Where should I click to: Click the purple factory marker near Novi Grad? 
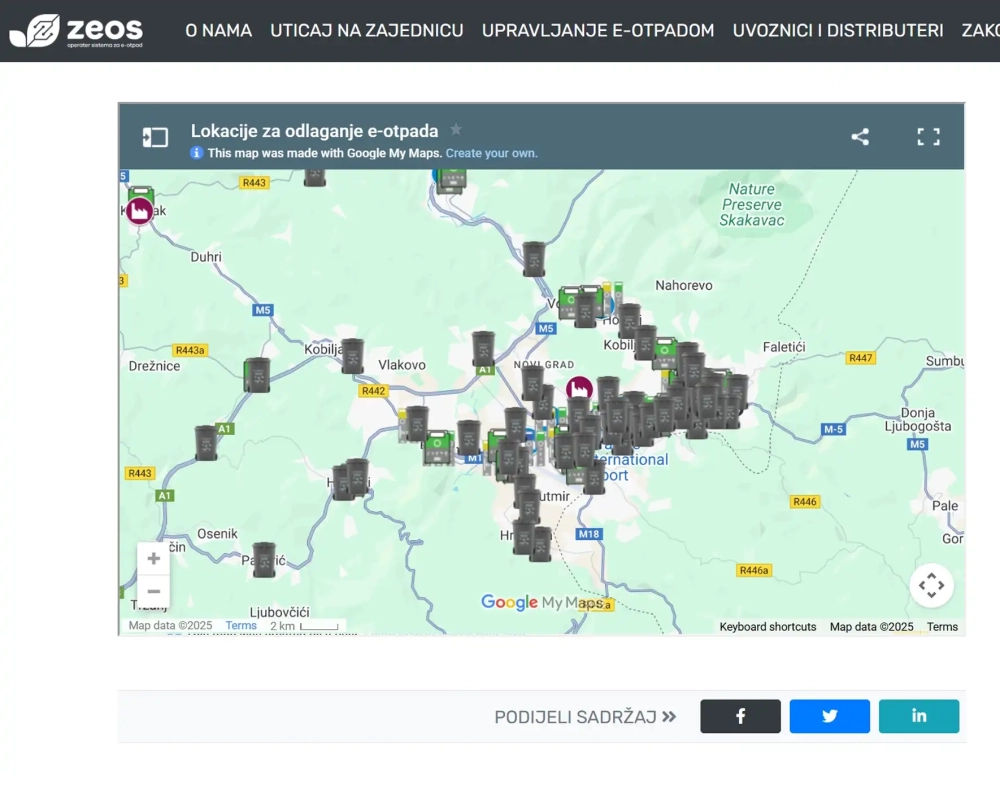[579, 388]
